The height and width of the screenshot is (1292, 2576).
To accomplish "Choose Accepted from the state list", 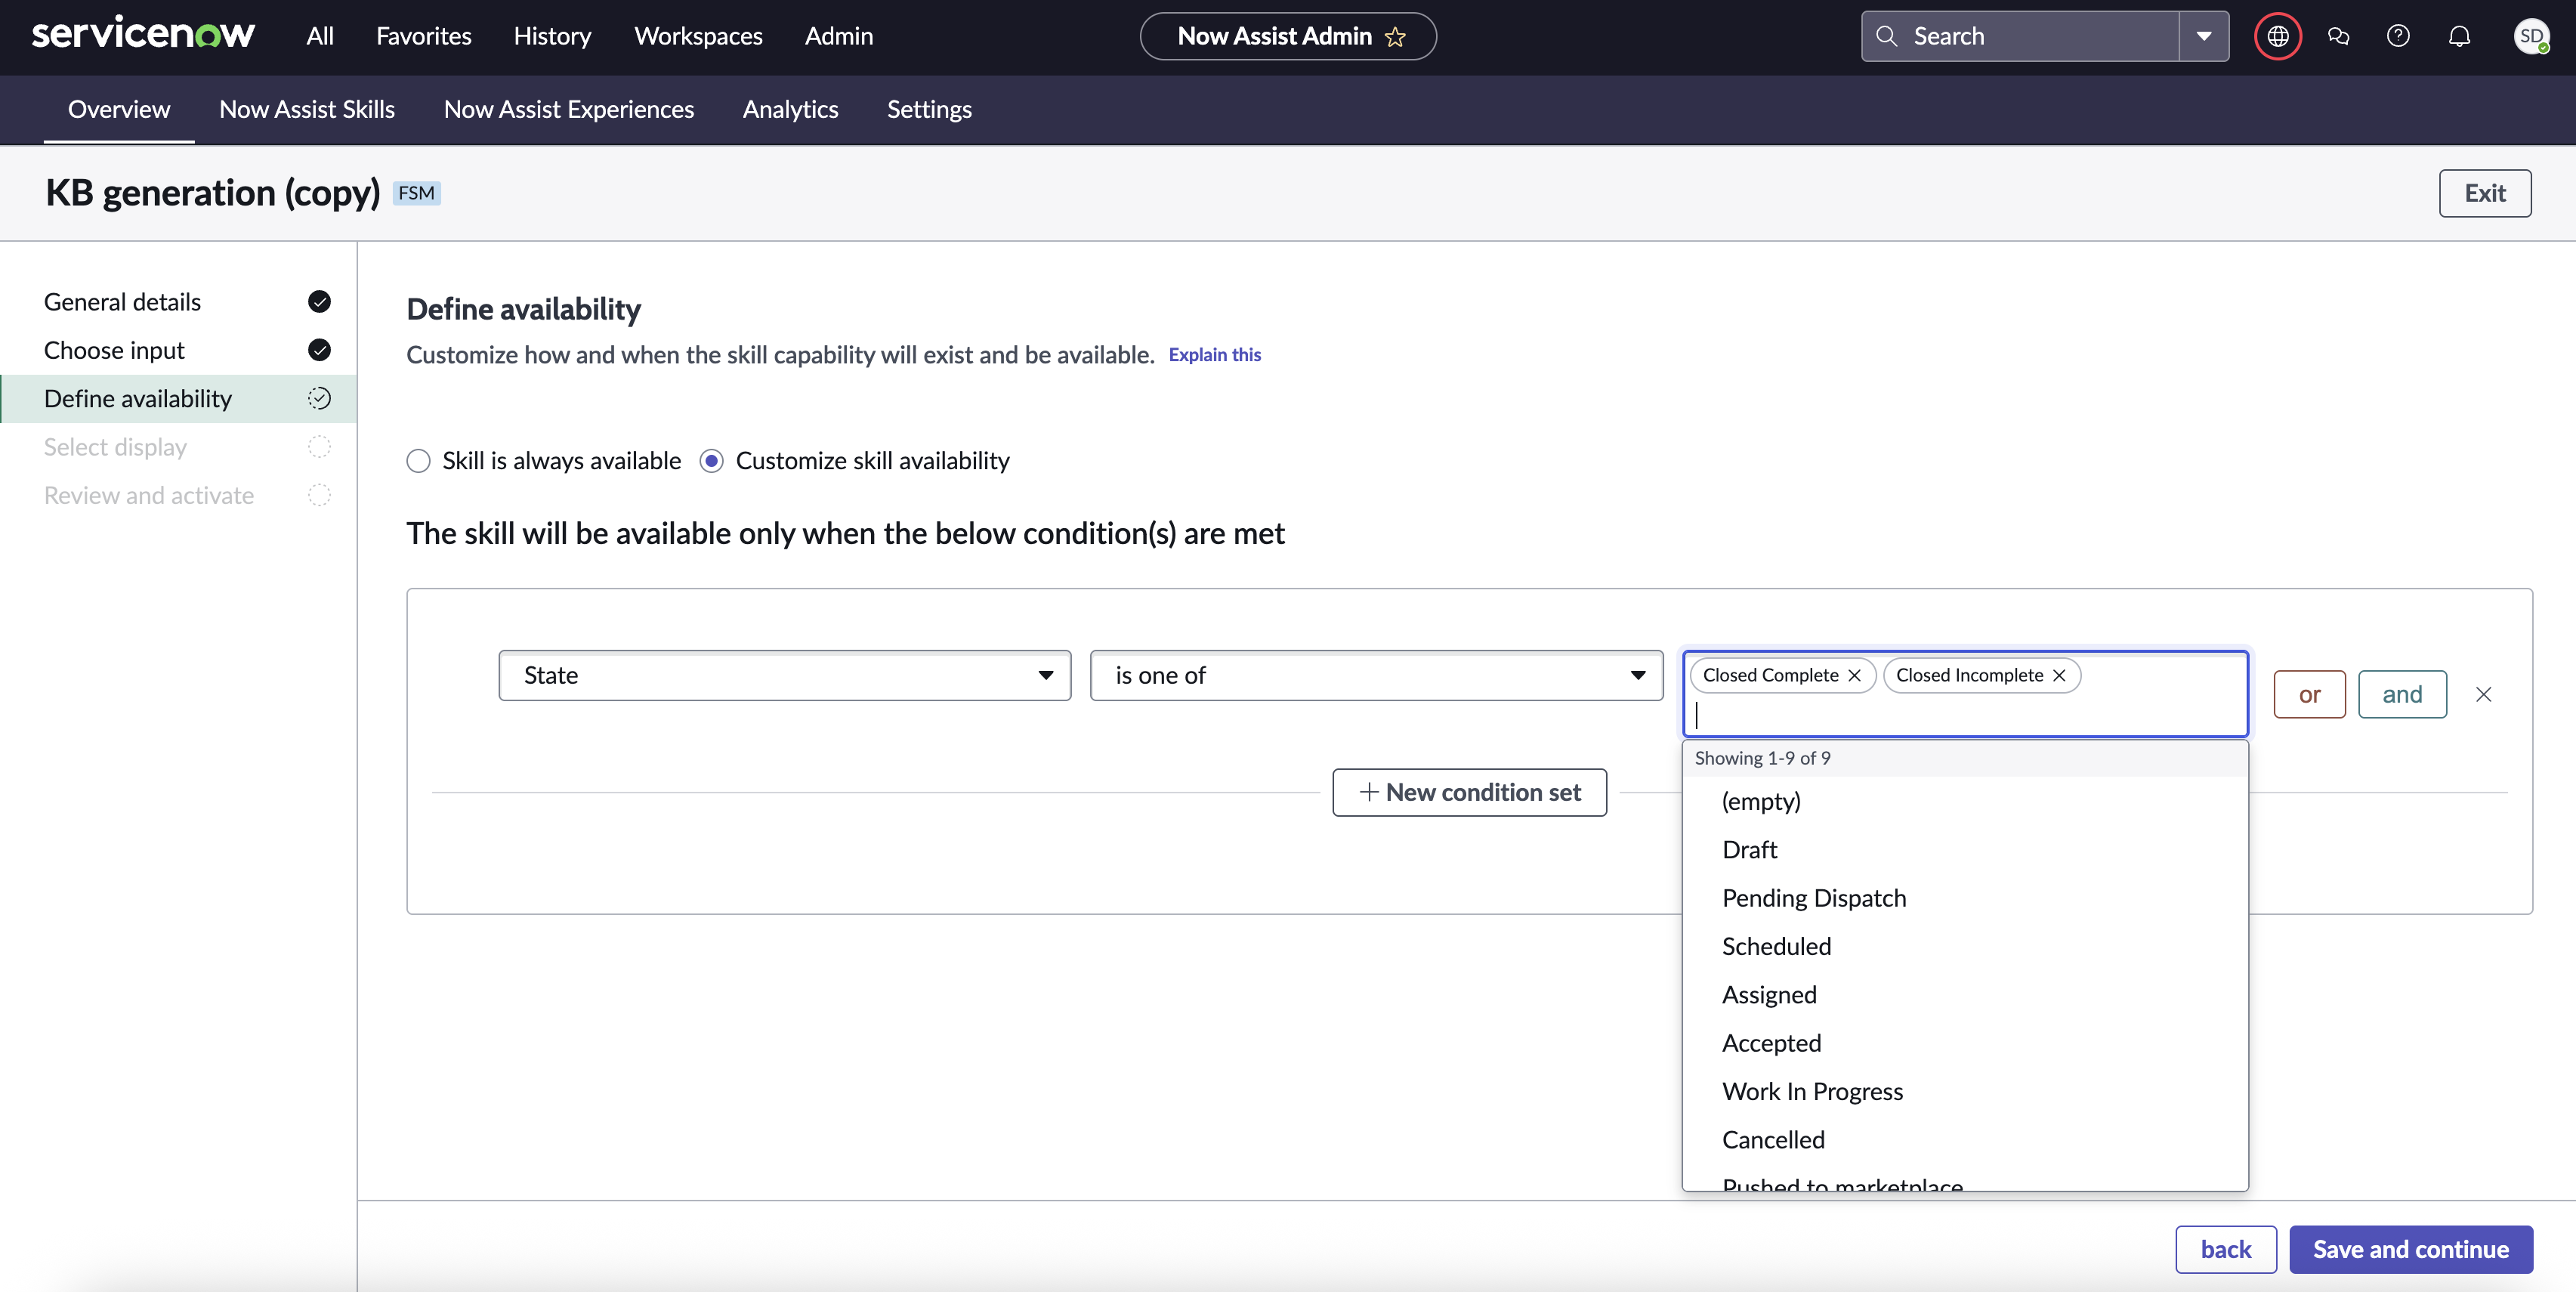I will pyautogui.click(x=1964, y=1043).
